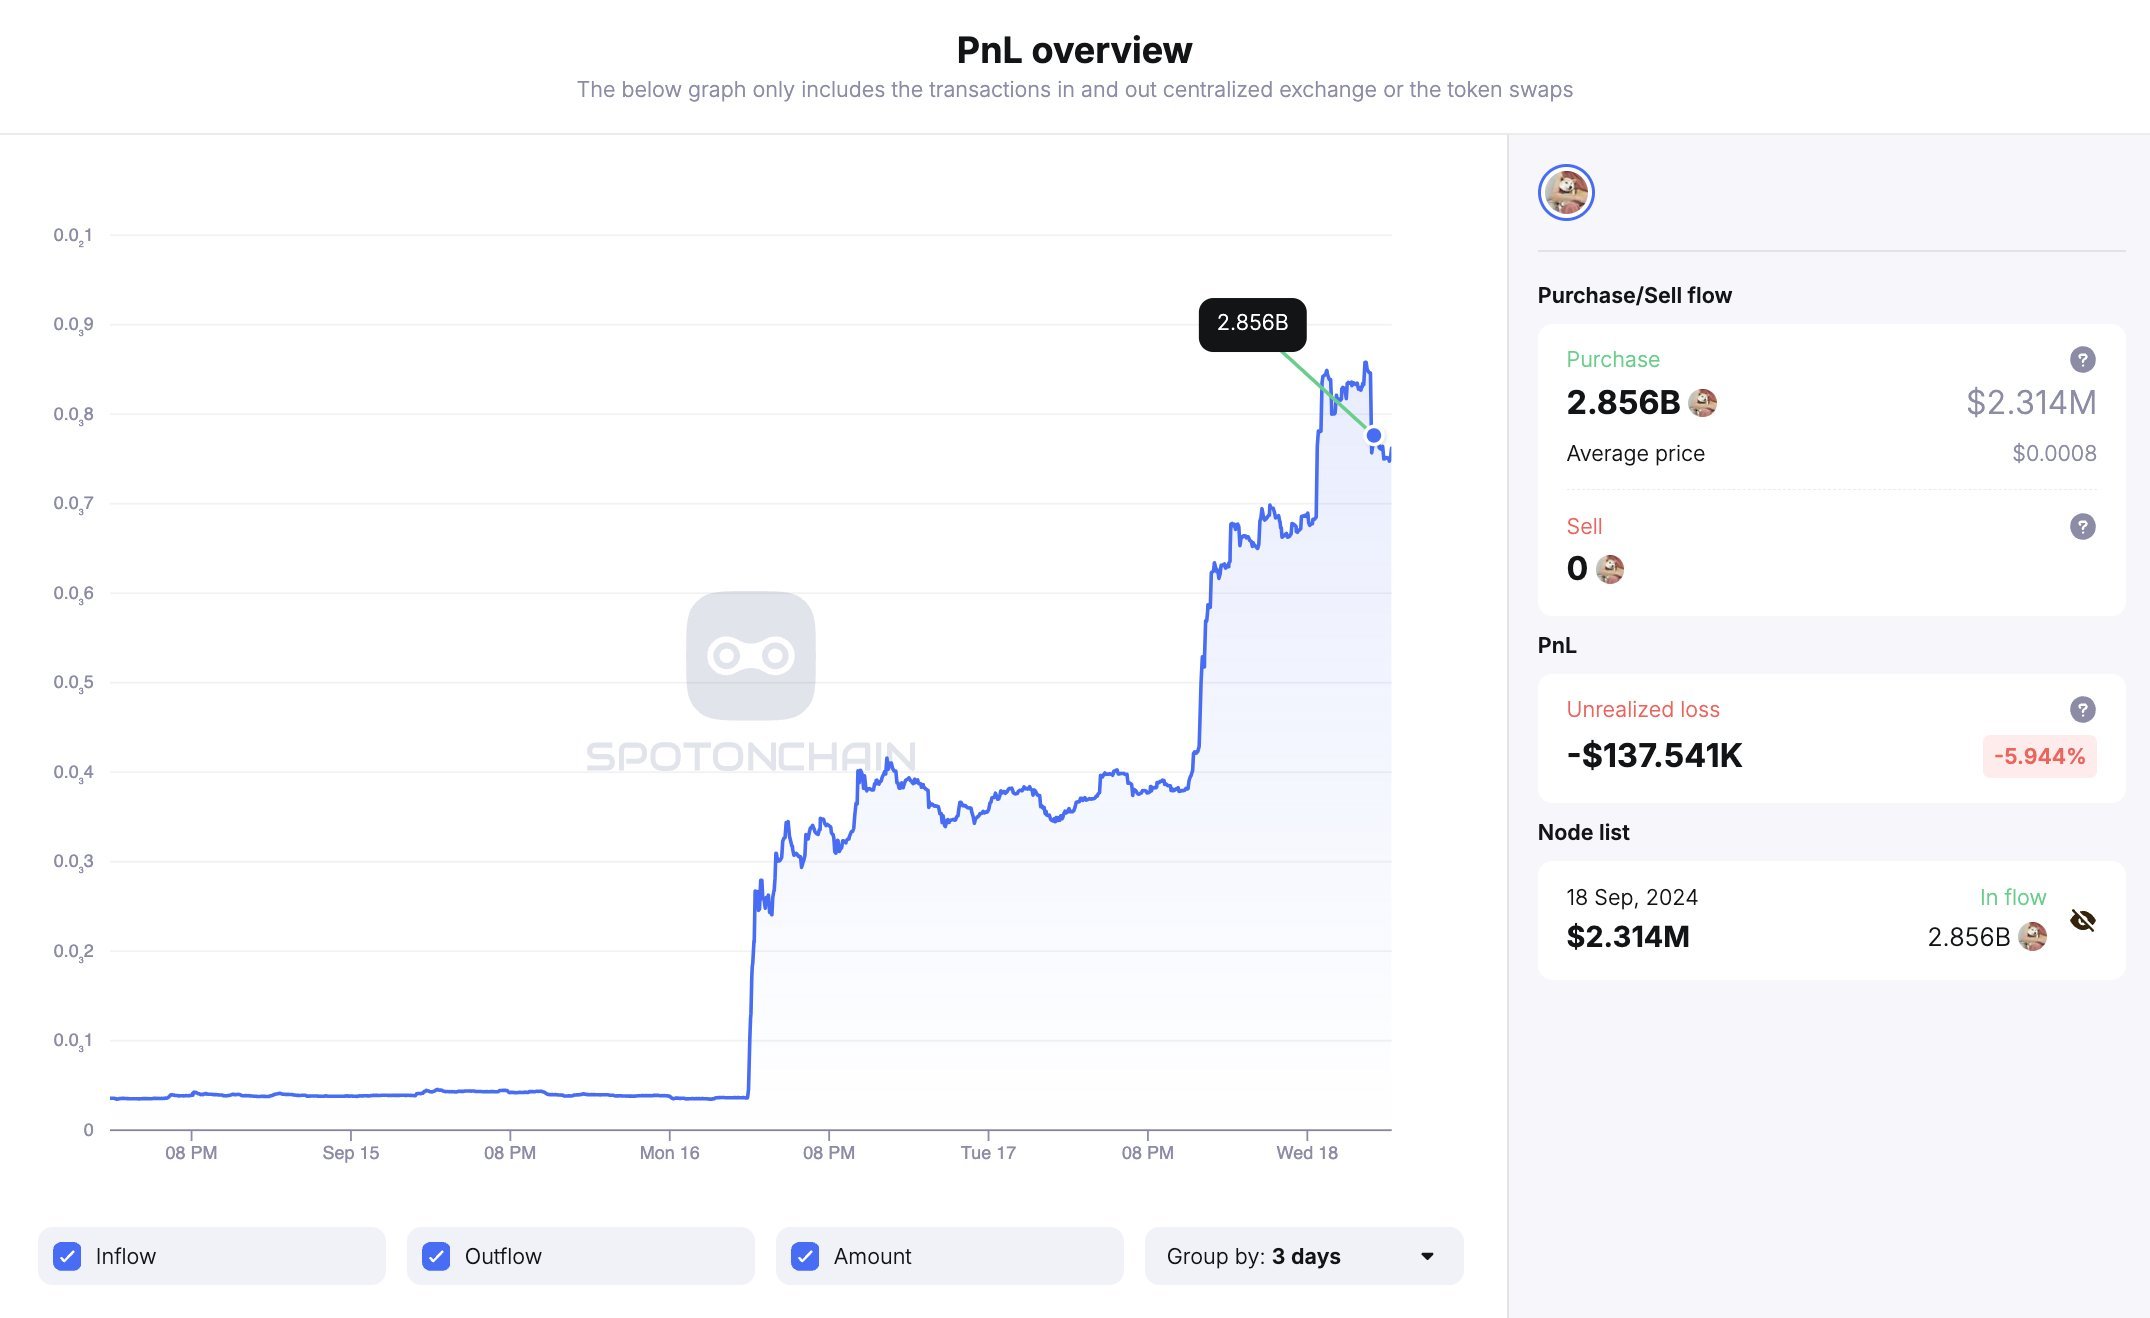Click the Spotonchain watermark logo on chart
Screen dimensions: 2150x1318
point(751,656)
